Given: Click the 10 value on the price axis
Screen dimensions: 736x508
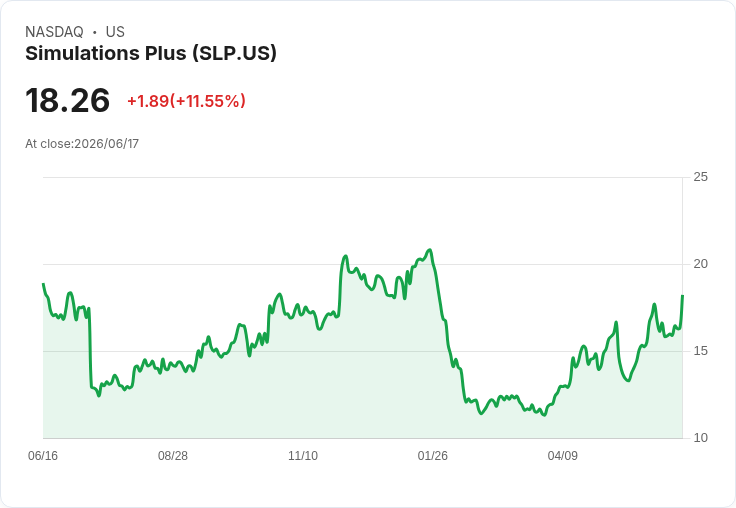Looking at the screenshot, I should 700,438.
